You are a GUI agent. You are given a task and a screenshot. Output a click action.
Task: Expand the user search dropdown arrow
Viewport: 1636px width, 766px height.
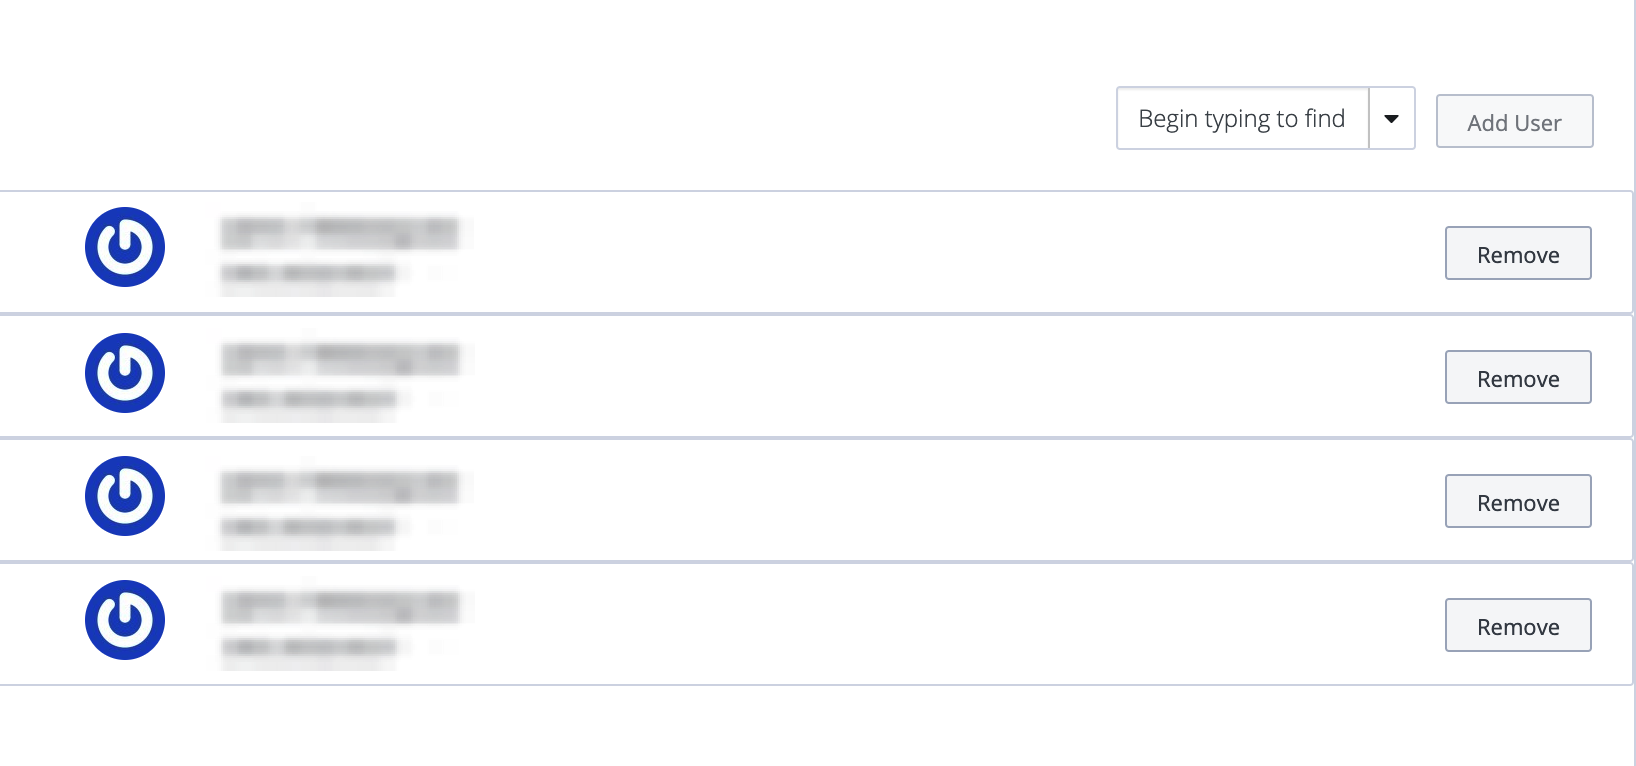(x=1391, y=118)
